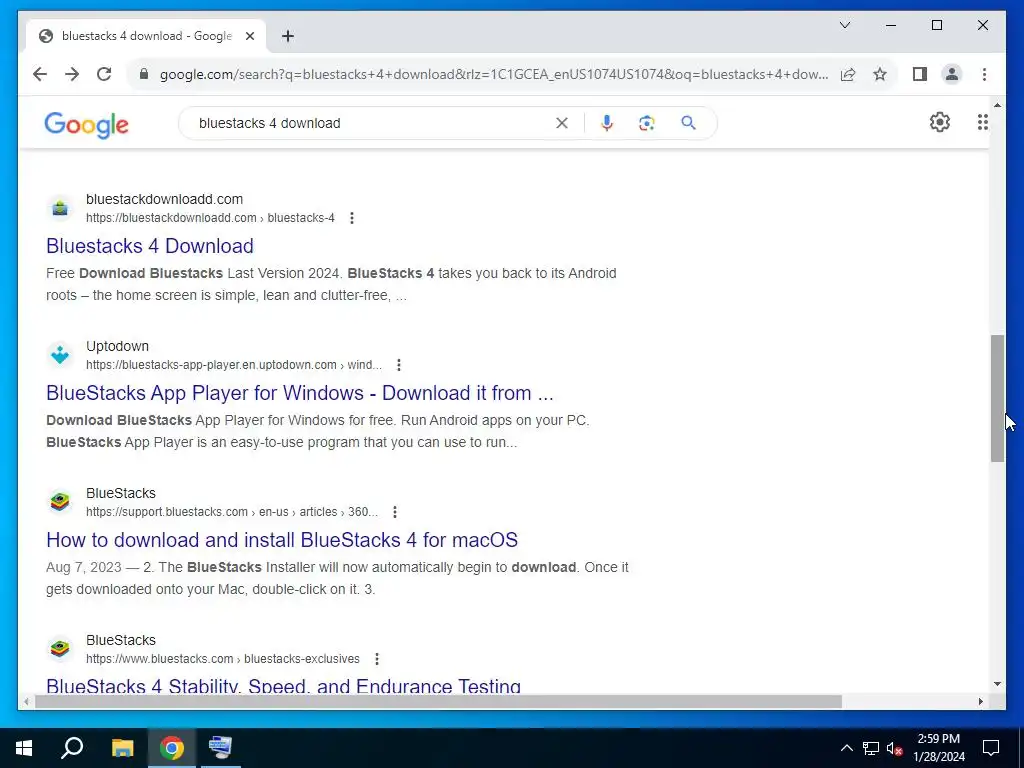Open taskbar search

(72, 748)
